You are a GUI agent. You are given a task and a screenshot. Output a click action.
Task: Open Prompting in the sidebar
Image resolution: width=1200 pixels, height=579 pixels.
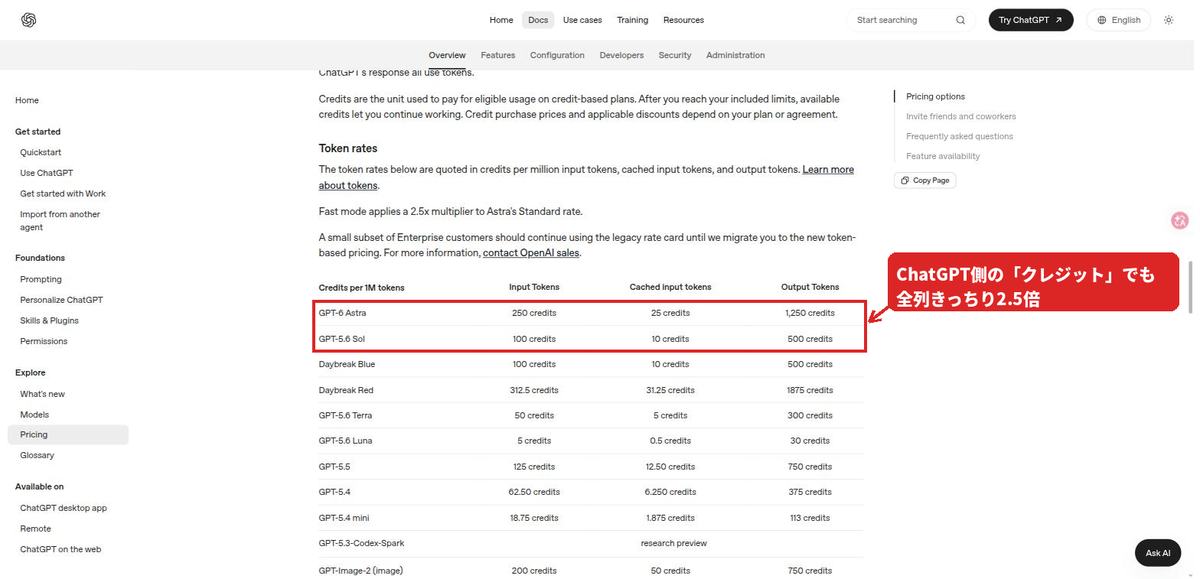tap(41, 279)
